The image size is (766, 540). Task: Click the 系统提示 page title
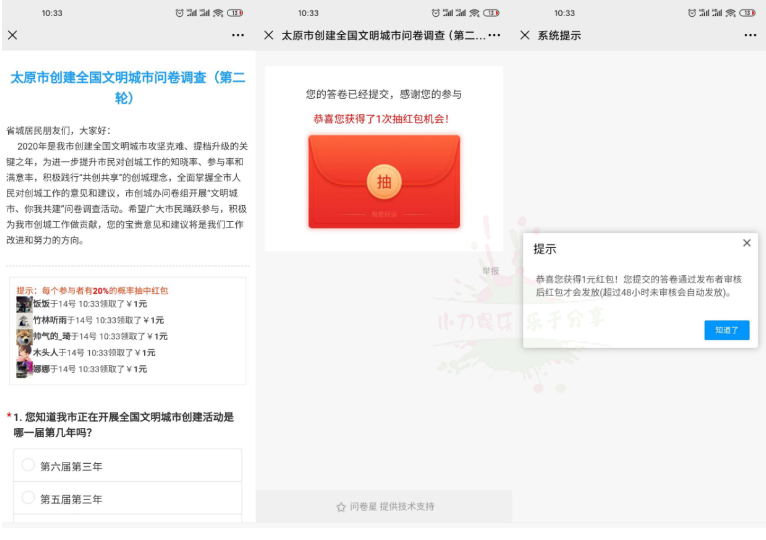click(559, 36)
